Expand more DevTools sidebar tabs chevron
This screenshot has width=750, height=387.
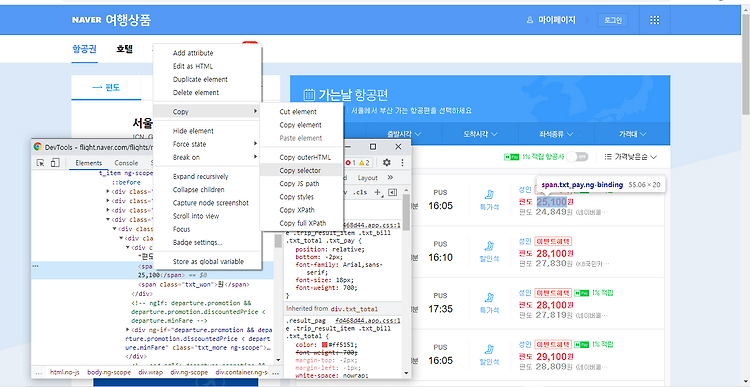[x=390, y=177]
